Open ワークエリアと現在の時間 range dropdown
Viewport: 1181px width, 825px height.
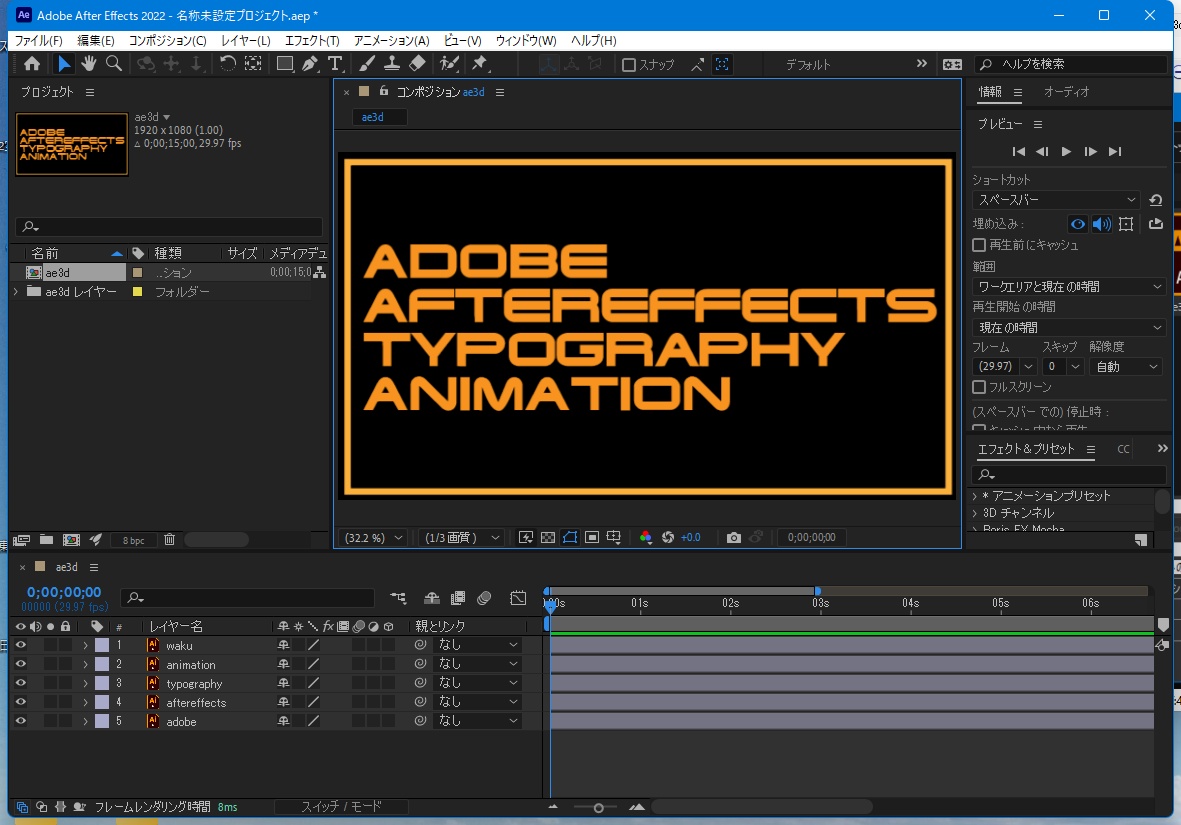coord(1069,286)
